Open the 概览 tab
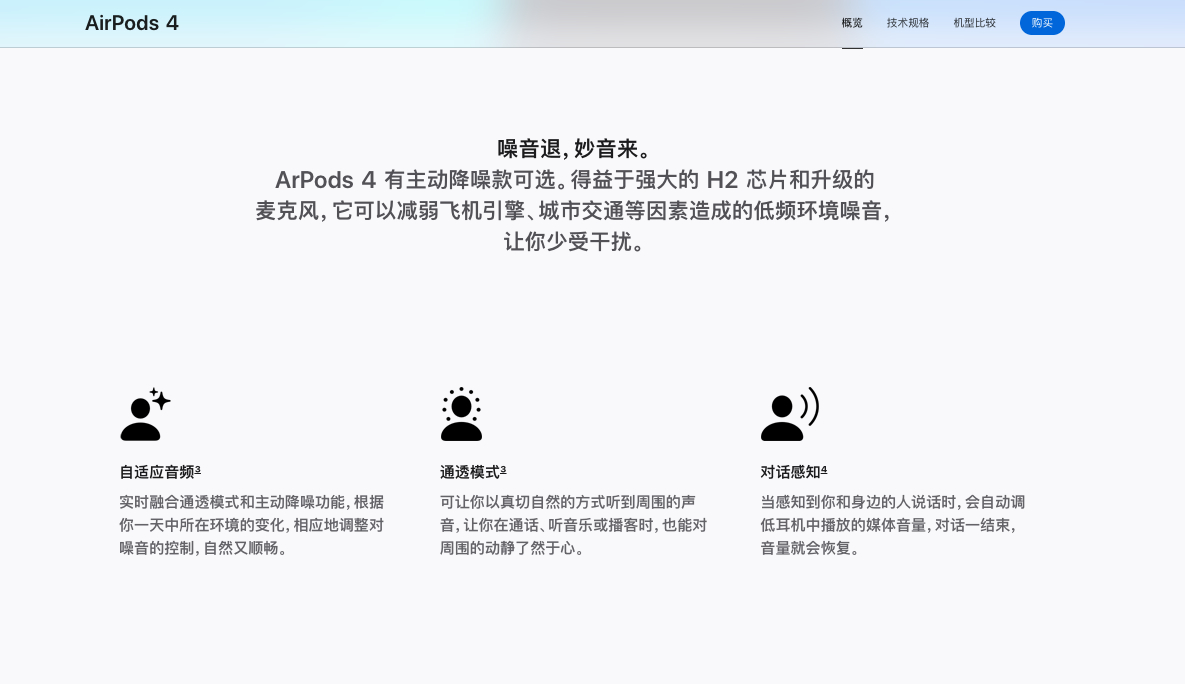 point(852,23)
